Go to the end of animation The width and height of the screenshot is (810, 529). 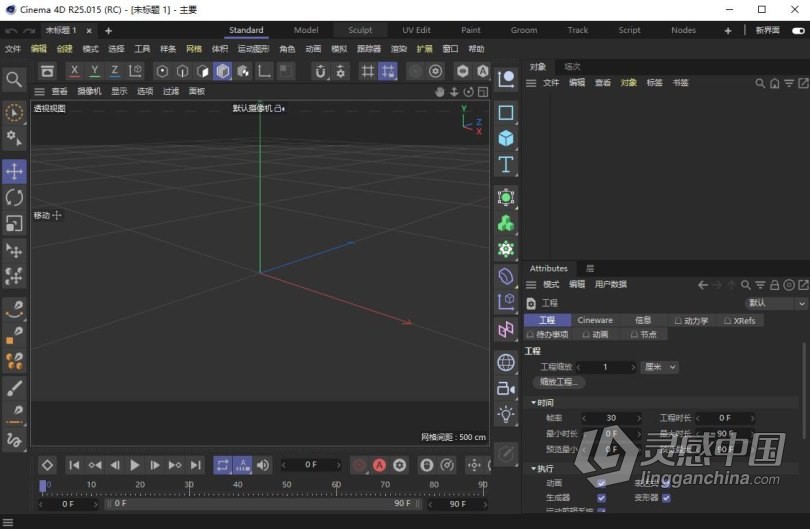[x=195, y=465]
